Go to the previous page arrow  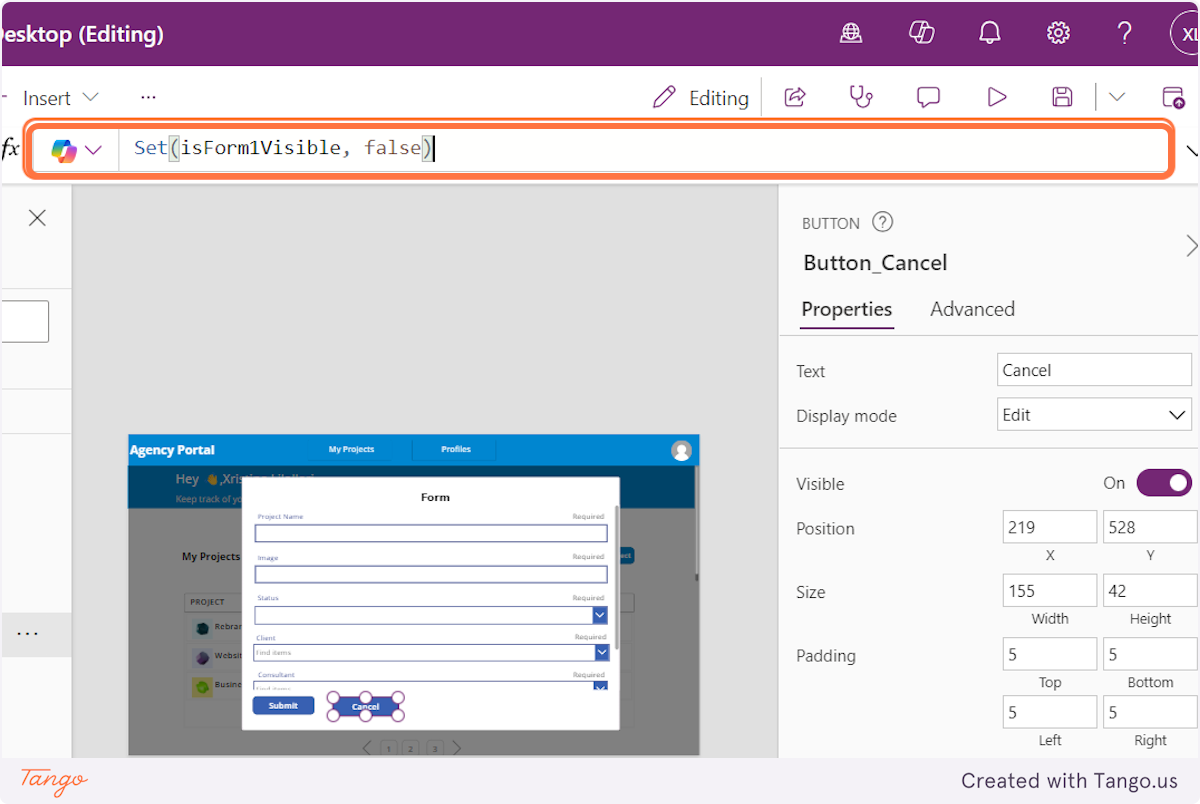(x=367, y=747)
